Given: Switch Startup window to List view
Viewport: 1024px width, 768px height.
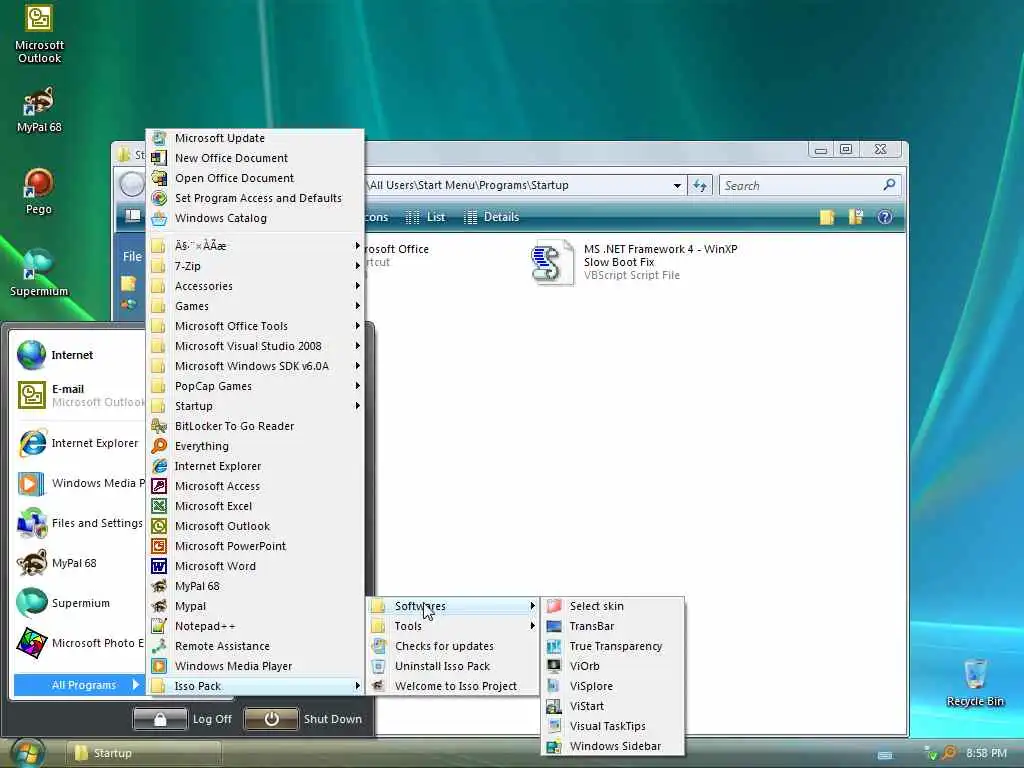Looking at the screenshot, I should click(426, 217).
